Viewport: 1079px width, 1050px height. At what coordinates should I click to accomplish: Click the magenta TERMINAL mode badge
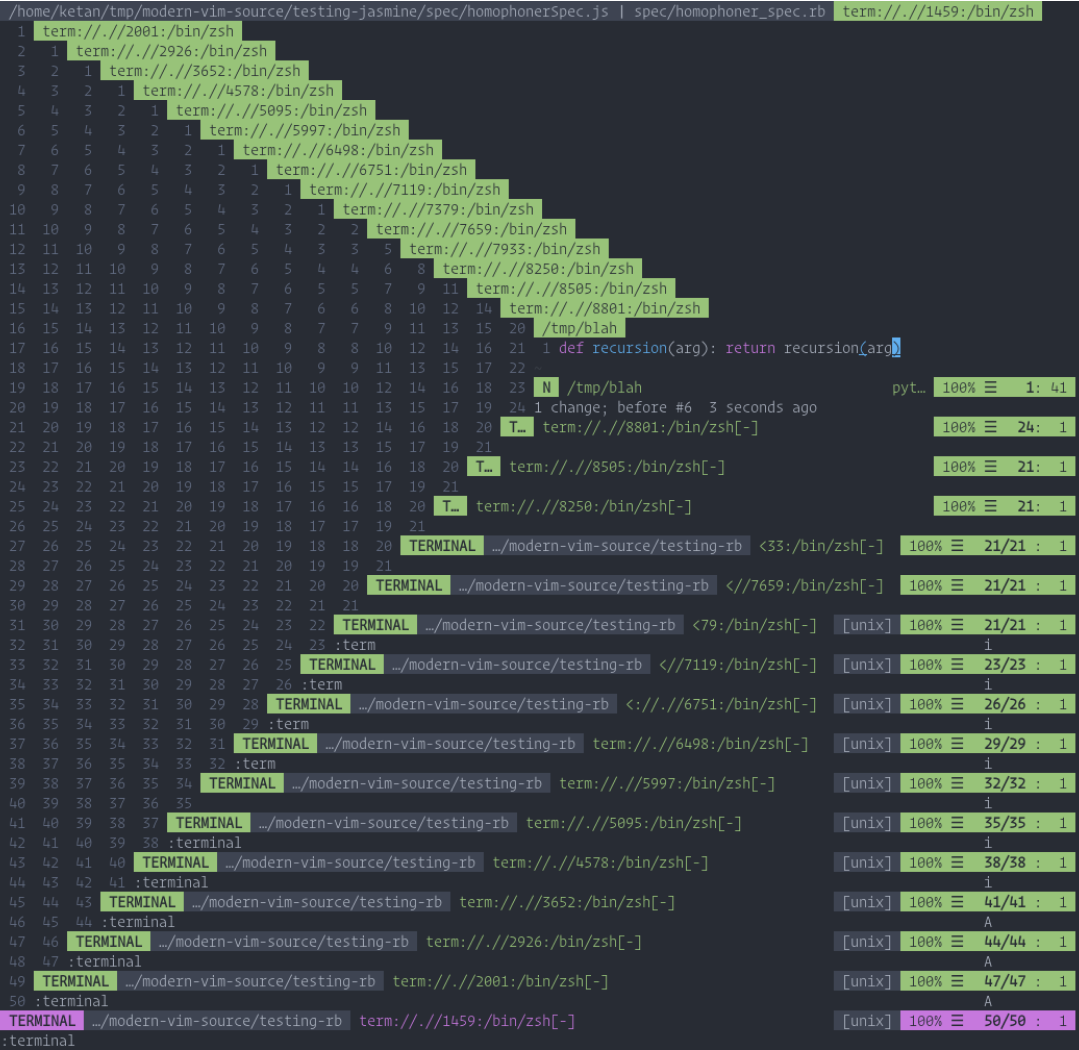click(x=42, y=1021)
